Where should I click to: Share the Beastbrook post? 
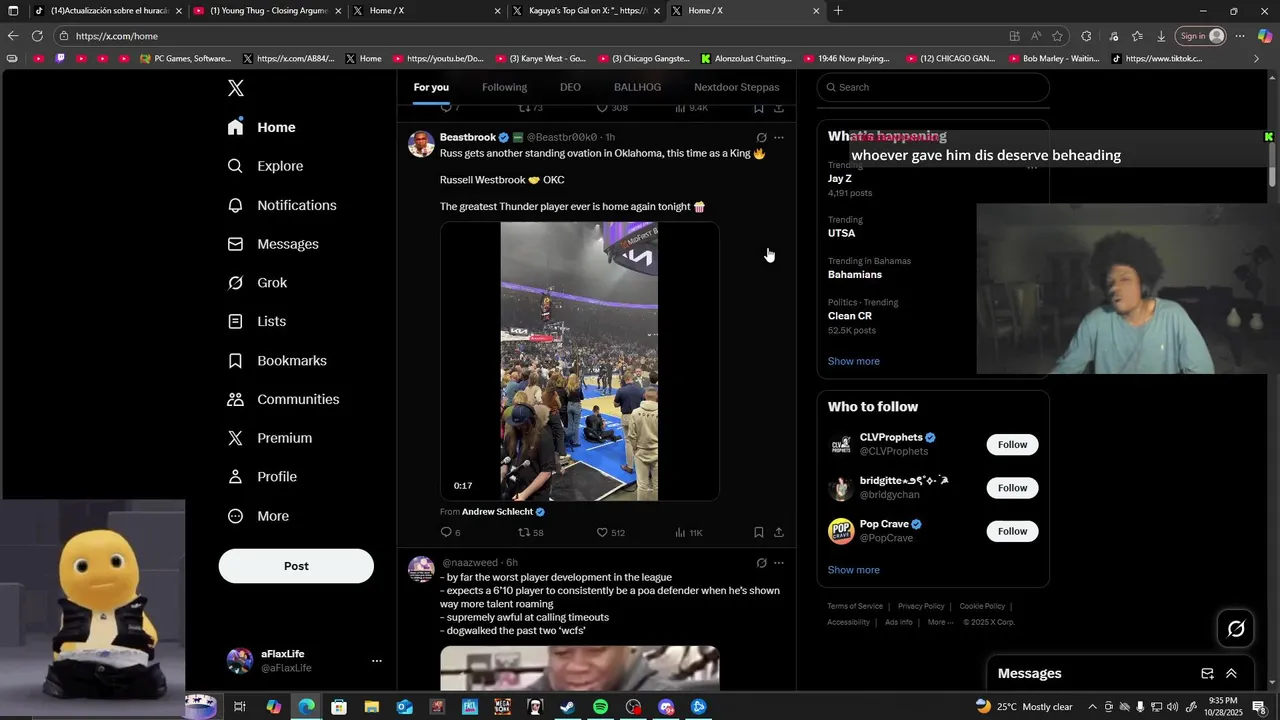pyautogui.click(x=779, y=532)
